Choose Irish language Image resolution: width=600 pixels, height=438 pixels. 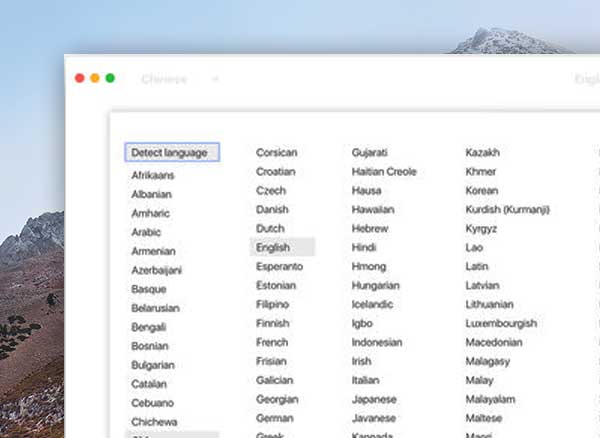[362, 361]
